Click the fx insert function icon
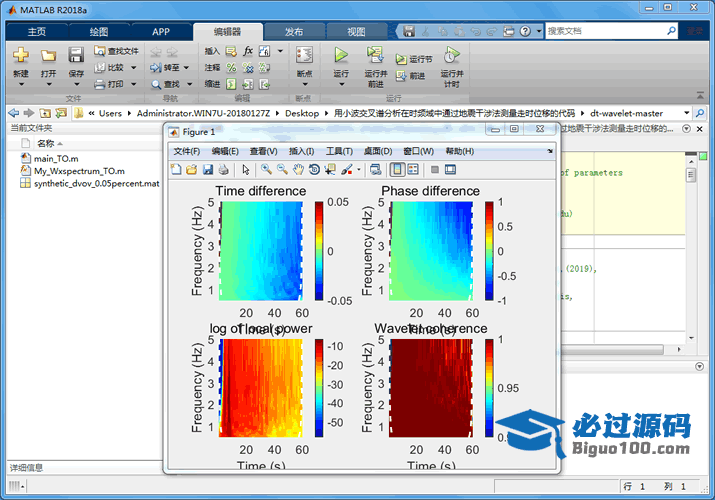Viewport: 715px width, 500px height. tap(248, 51)
